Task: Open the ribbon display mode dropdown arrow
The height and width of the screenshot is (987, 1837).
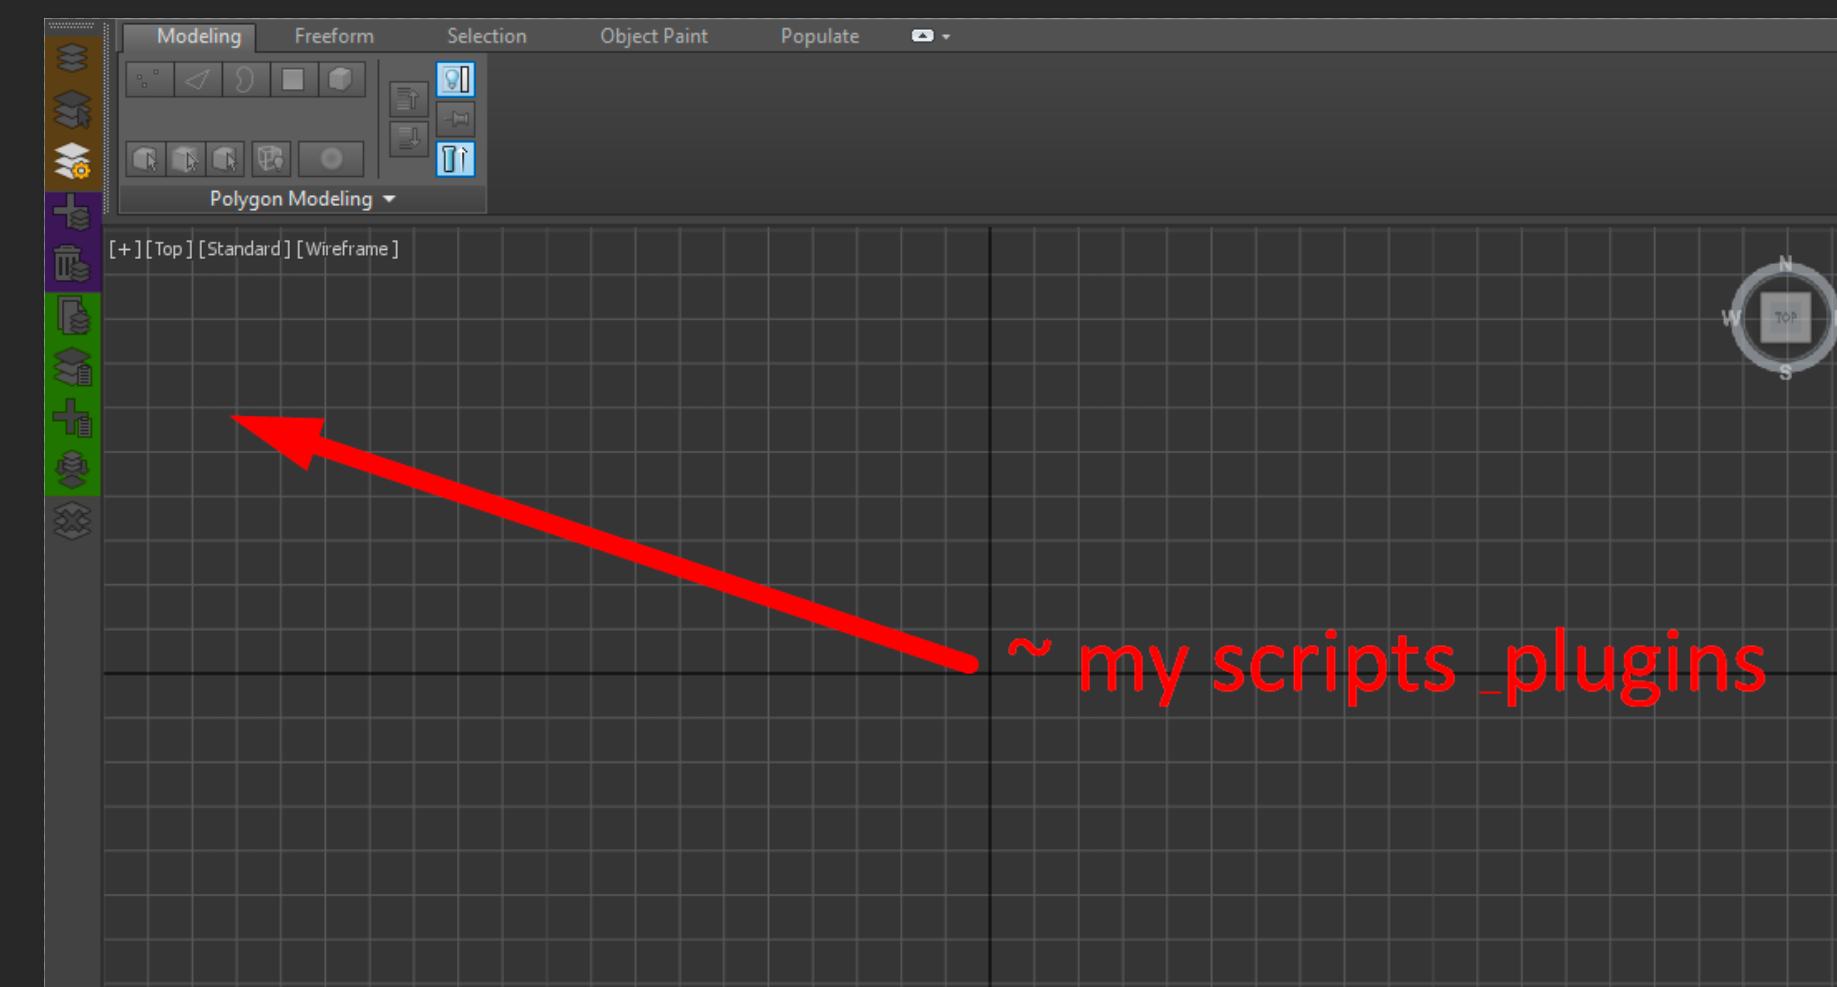Action: [944, 36]
